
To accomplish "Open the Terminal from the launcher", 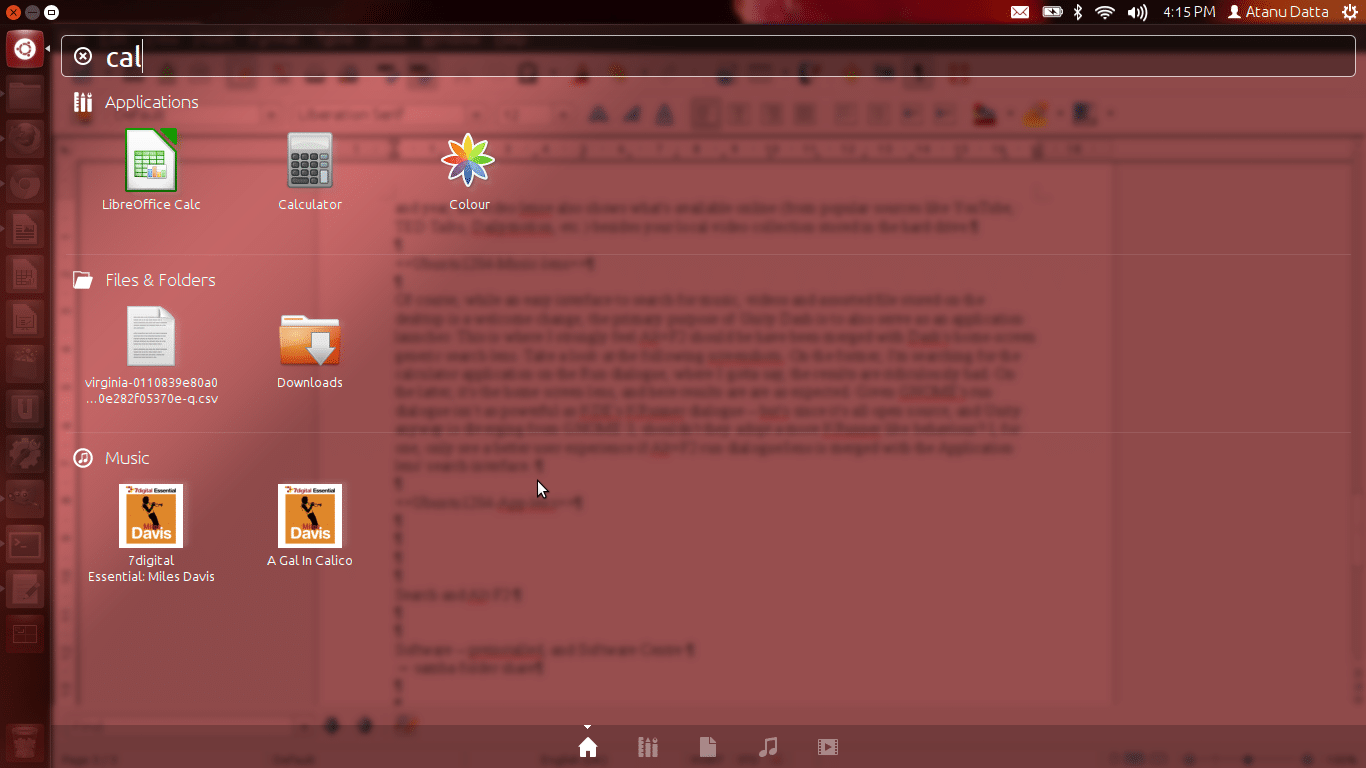I will 25,544.
